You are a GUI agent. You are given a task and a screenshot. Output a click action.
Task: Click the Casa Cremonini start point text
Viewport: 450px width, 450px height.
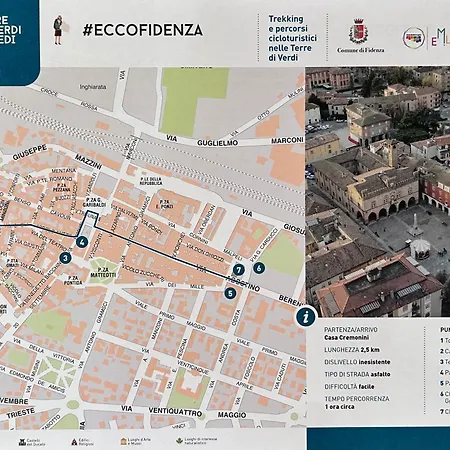click(346, 338)
